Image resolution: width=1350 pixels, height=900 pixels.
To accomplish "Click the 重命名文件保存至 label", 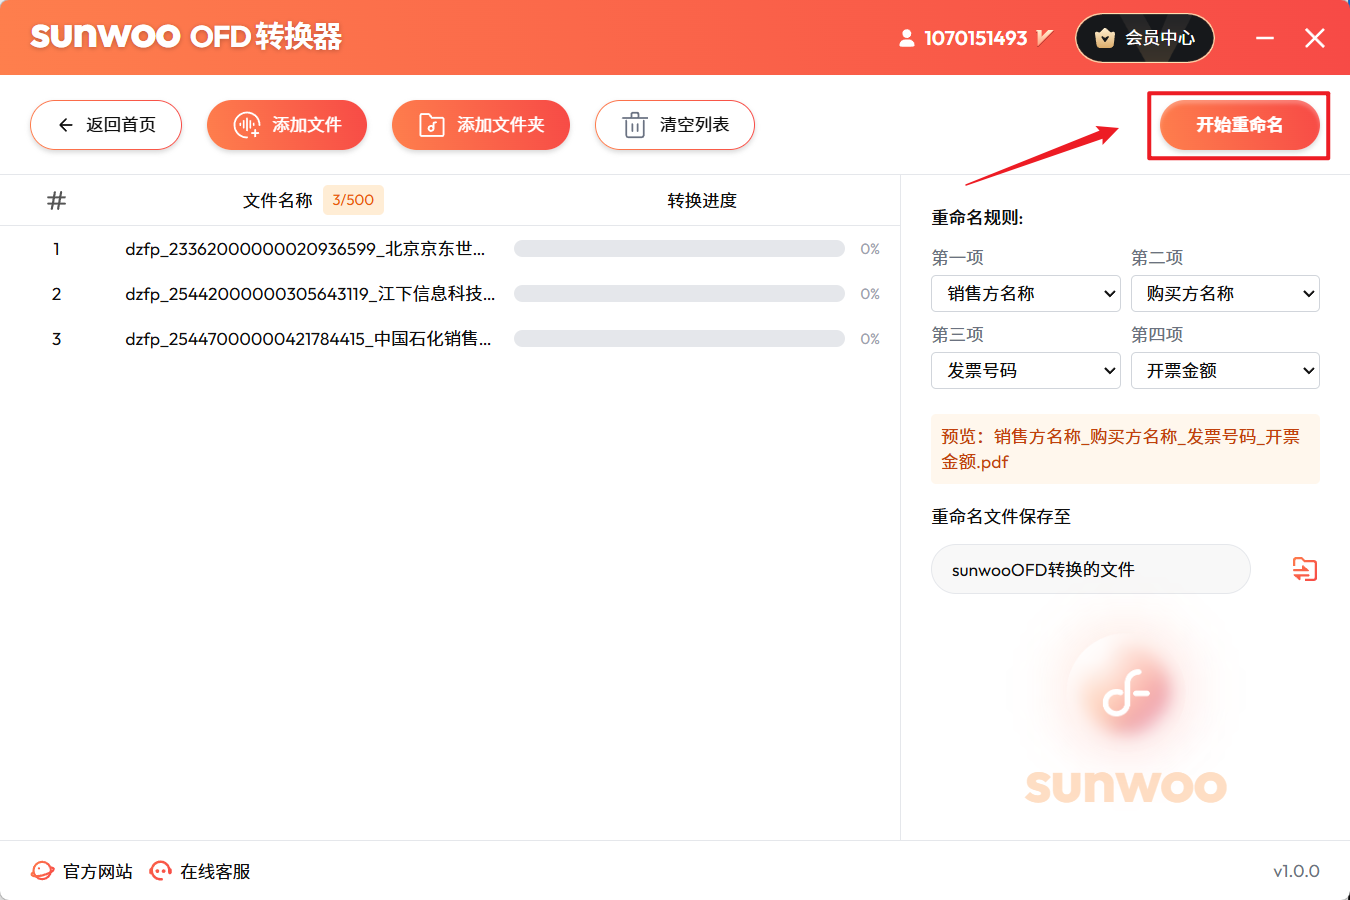I will coord(1001,517).
